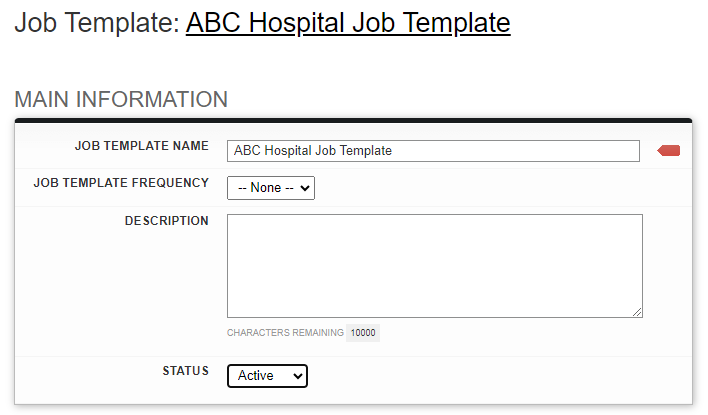The width and height of the screenshot is (708, 415).
Task: Focus the Job Template Name input field
Action: tap(433, 151)
